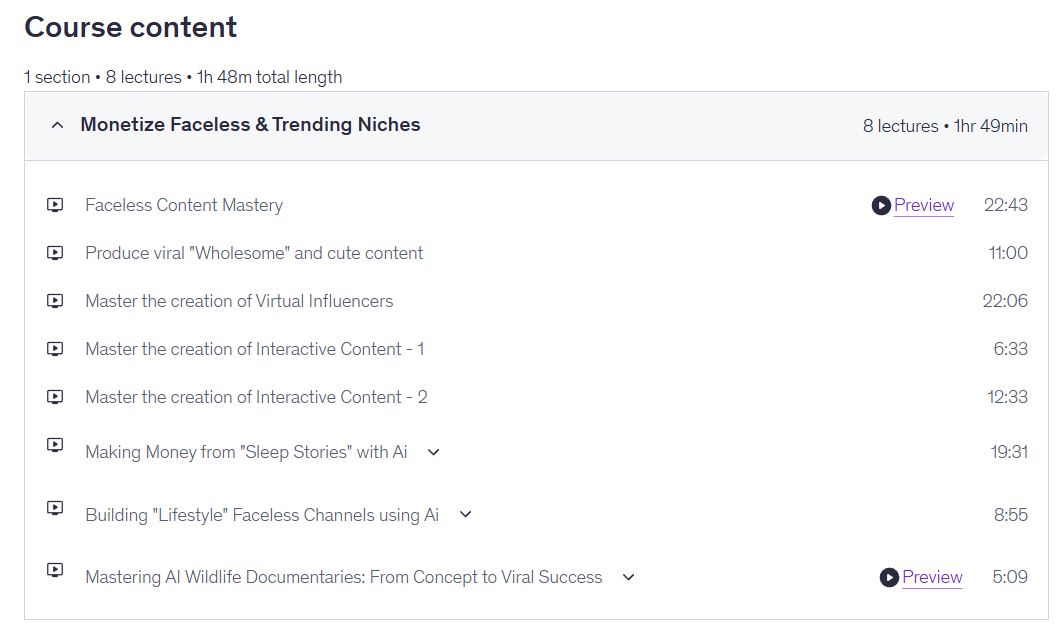Click the video icon beside Sleep Stories lecture
This screenshot has width=1060, height=637.
click(x=55, y=445)
